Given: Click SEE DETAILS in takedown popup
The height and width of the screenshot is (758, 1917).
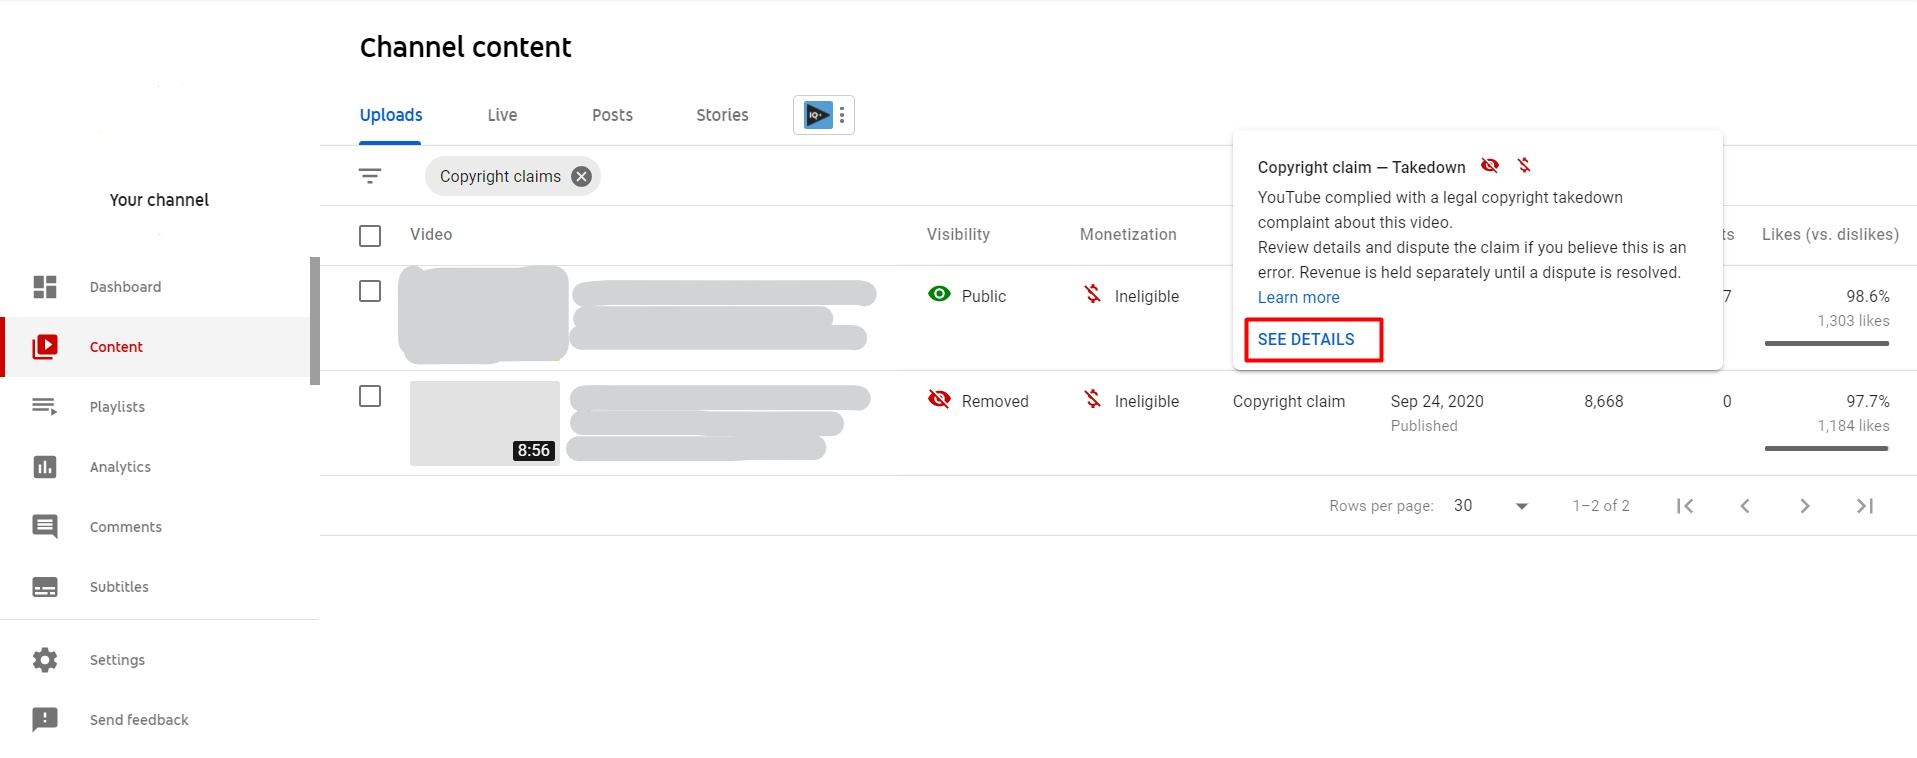Looking at the screenshot, I should 1306,340.
